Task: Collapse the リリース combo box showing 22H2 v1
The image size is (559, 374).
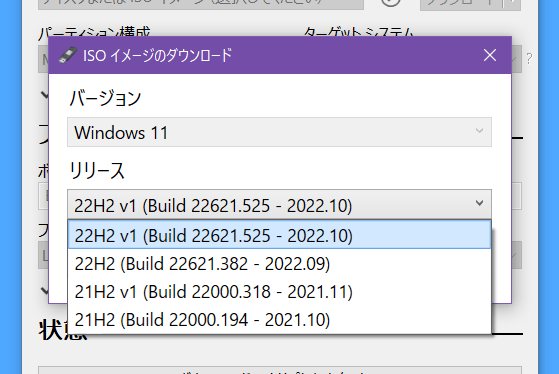Action: [x=279, y=204]
